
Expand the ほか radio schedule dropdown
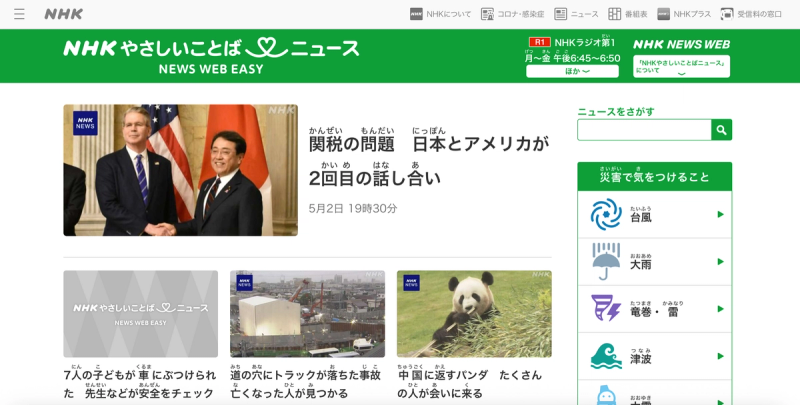click(x=572, y=71)
